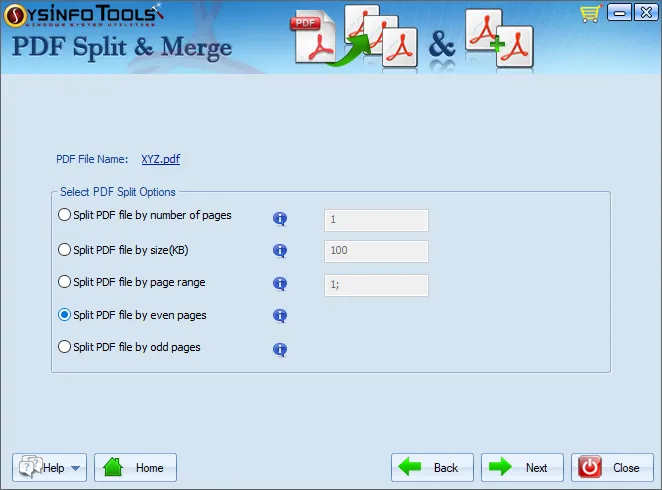Go Back to previous step
Screen dimensions: 662x490
tap(432, 468)
